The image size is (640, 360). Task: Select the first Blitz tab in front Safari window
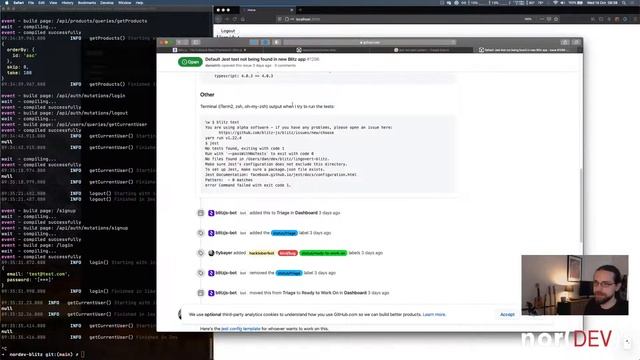coord(209,50)
